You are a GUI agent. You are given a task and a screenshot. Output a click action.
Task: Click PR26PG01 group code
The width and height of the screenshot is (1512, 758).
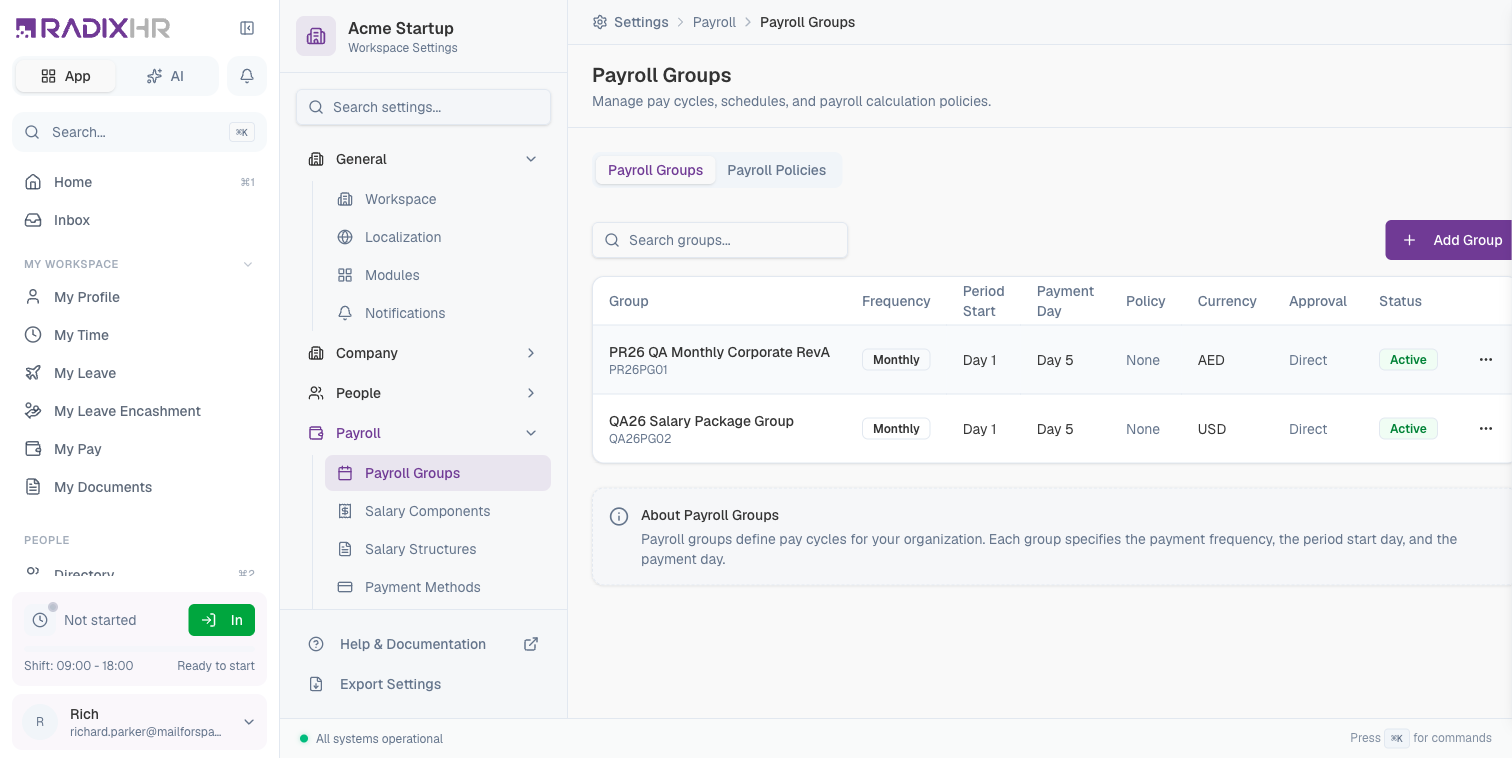coord(638,370)
